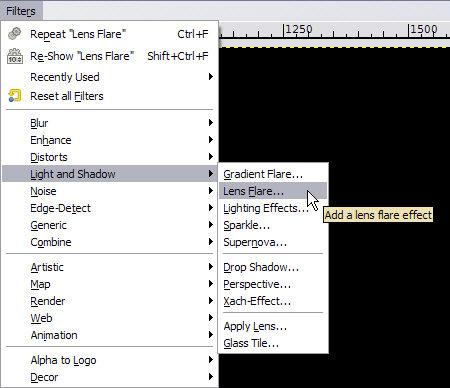
Task: Expand the Map submenu
Action: coord(110,284)
